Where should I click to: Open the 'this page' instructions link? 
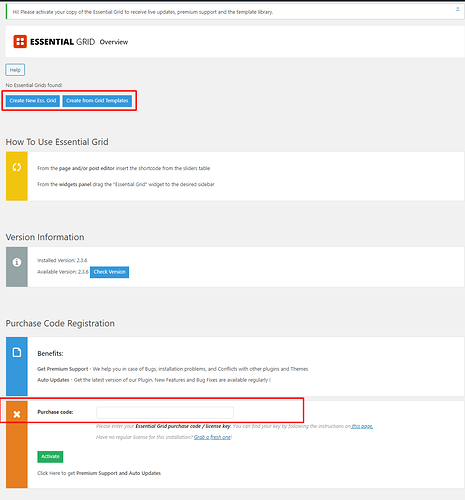pos(362,426)
